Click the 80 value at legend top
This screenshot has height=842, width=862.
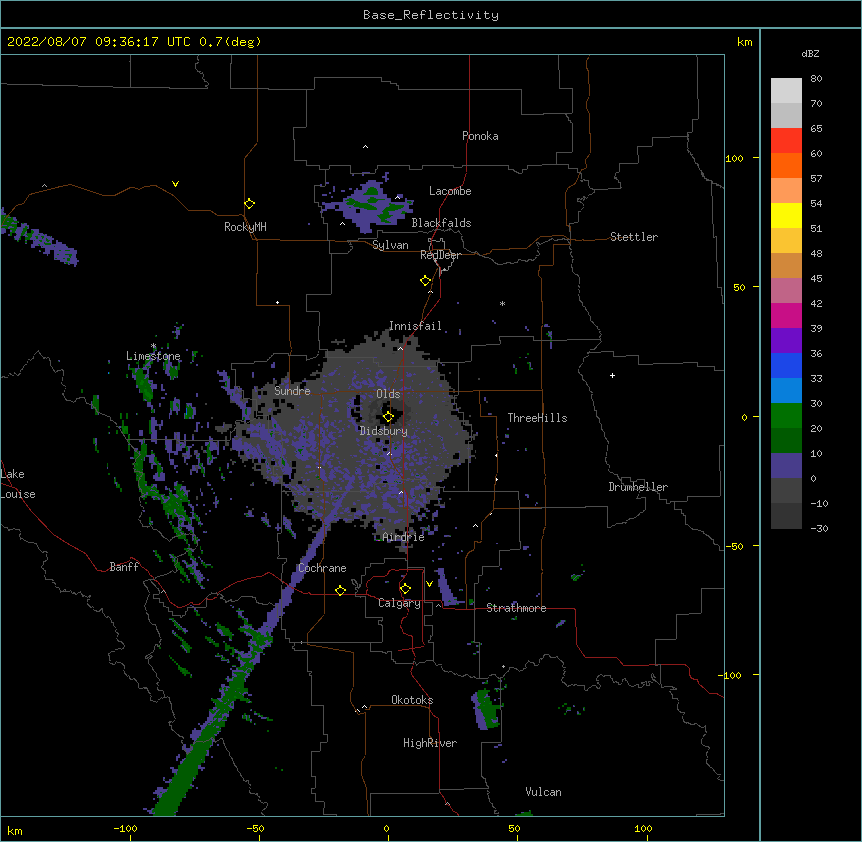[x=816, y=79]
